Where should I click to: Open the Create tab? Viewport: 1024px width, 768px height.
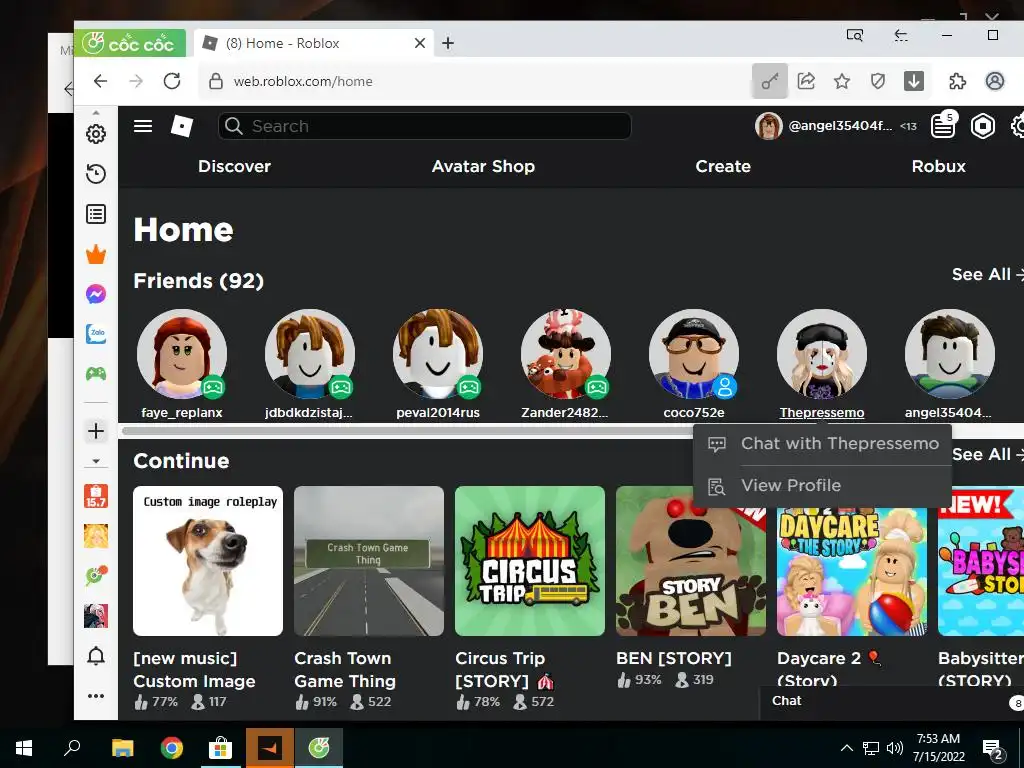[723, 167]
